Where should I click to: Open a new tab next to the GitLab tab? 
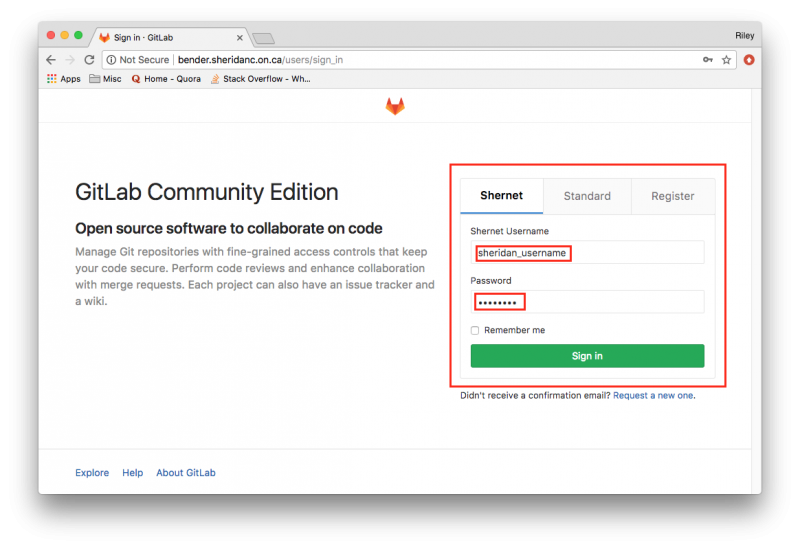(263, 38)
